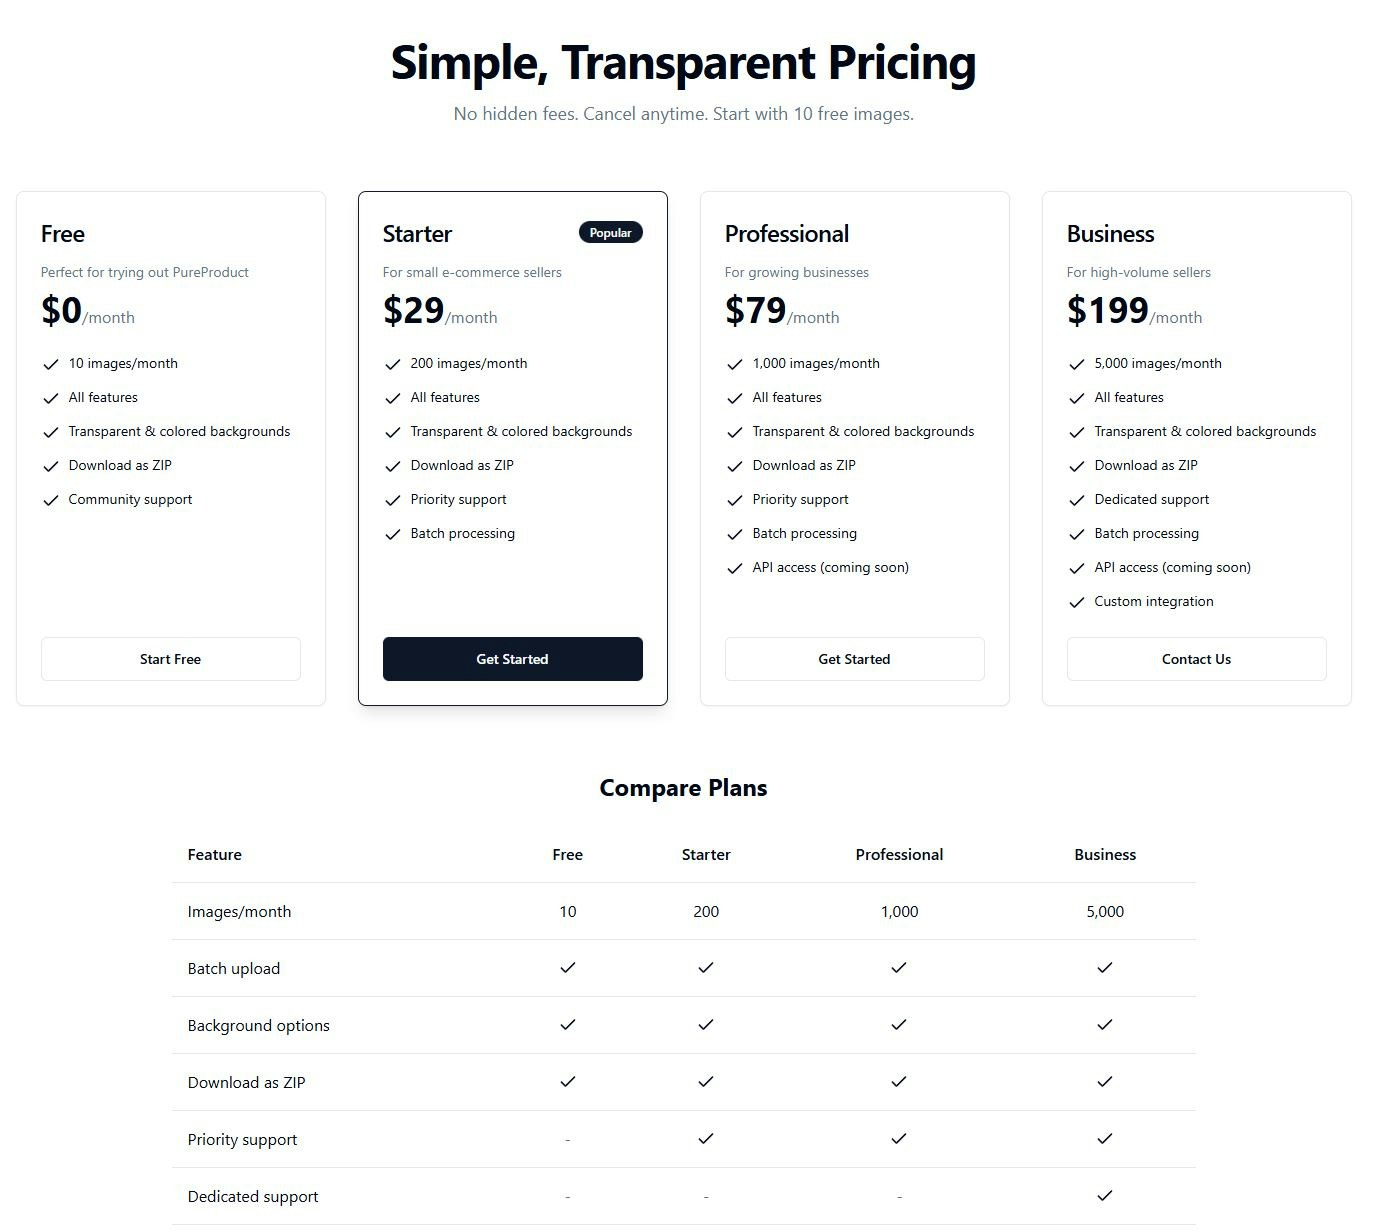Select the Free column header in Compare Plans

point(567,855)
